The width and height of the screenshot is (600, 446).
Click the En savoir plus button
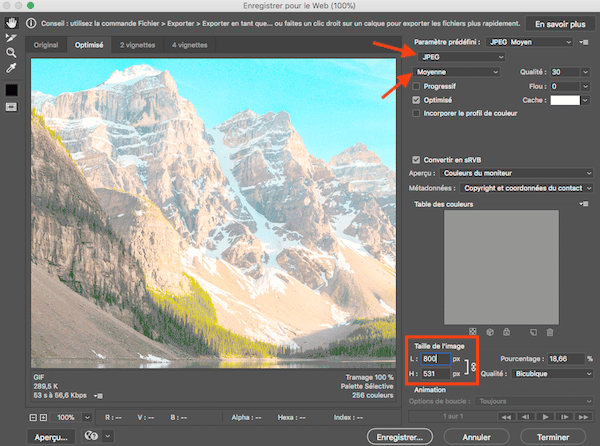tap(559, 22)
